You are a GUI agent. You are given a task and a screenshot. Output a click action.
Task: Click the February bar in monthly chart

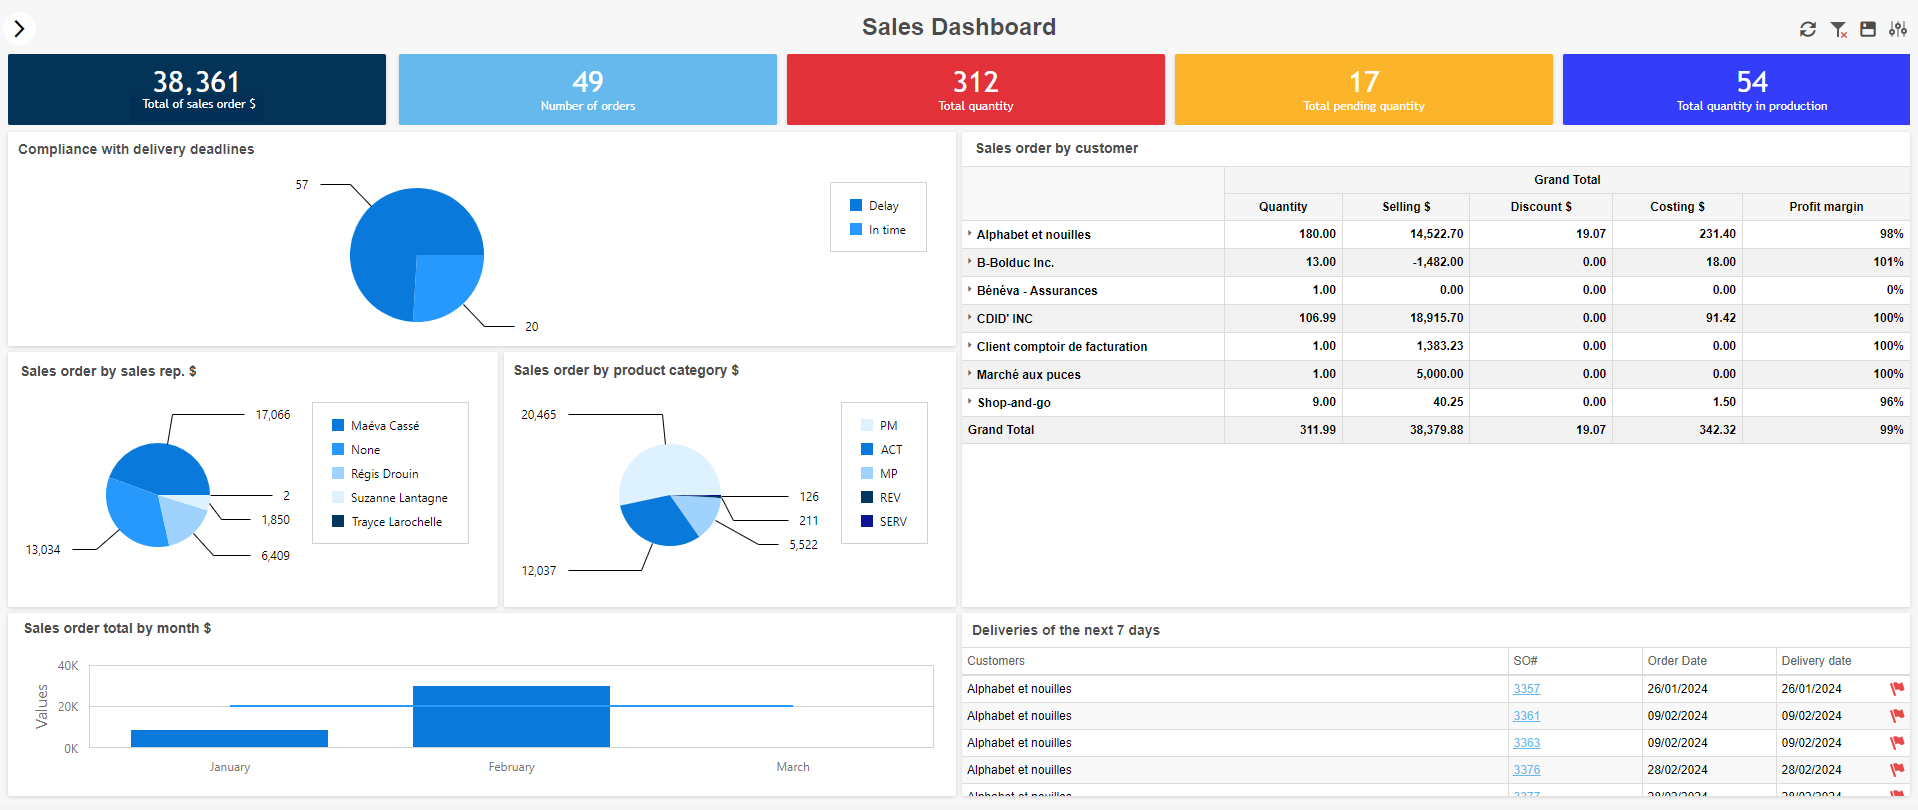[x=511, y=716]
